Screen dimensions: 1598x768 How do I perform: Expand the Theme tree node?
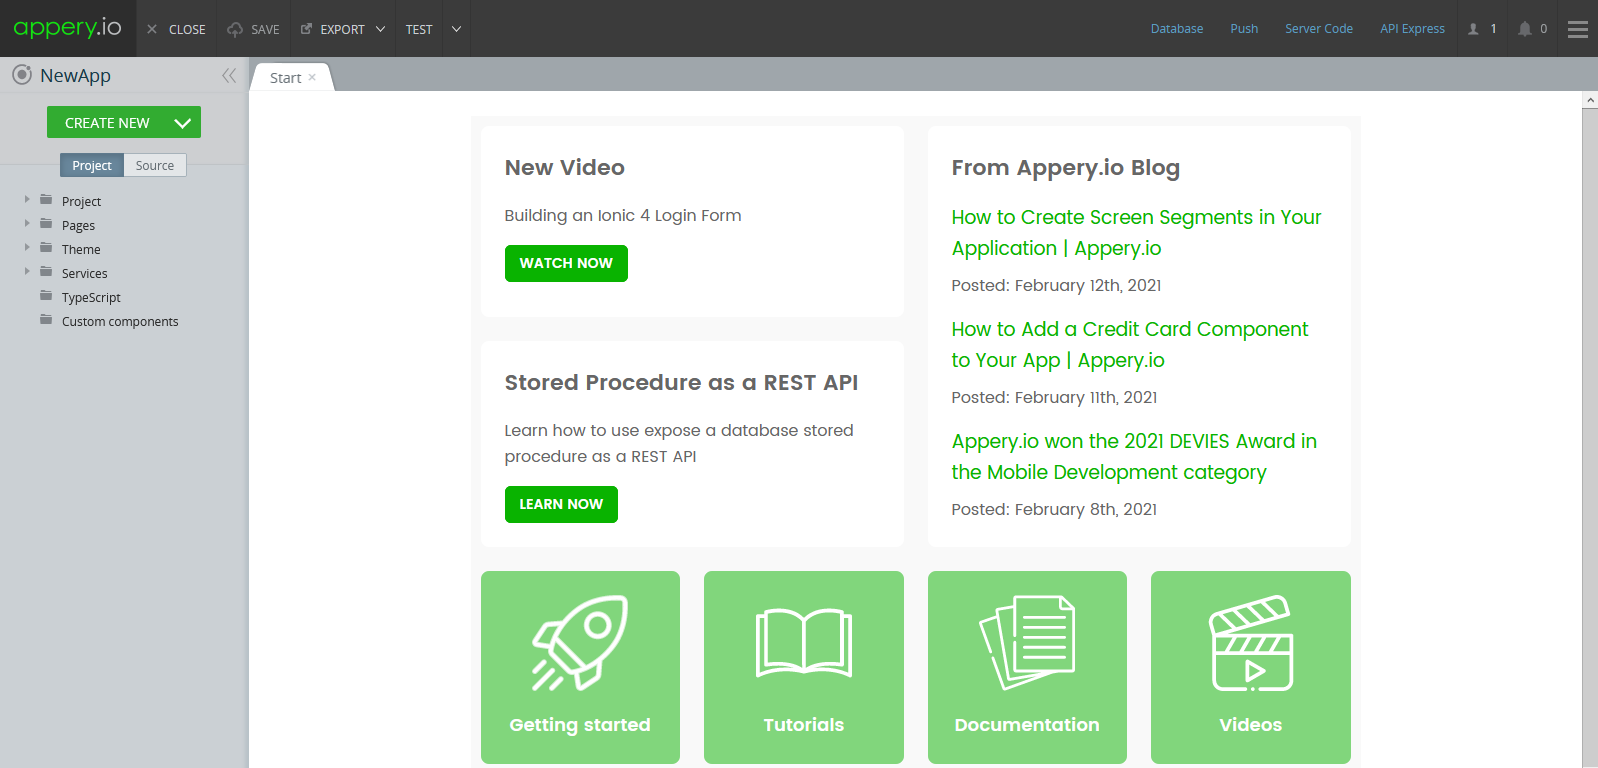pos(27,248)
